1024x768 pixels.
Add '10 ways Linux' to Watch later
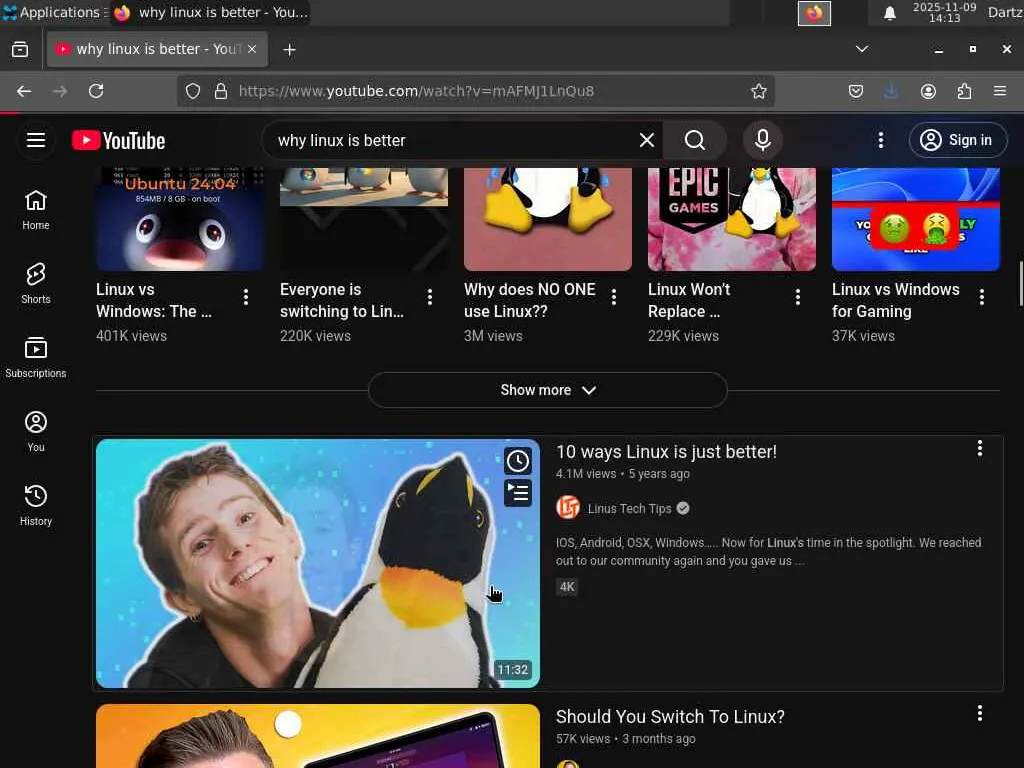[518, 461]
